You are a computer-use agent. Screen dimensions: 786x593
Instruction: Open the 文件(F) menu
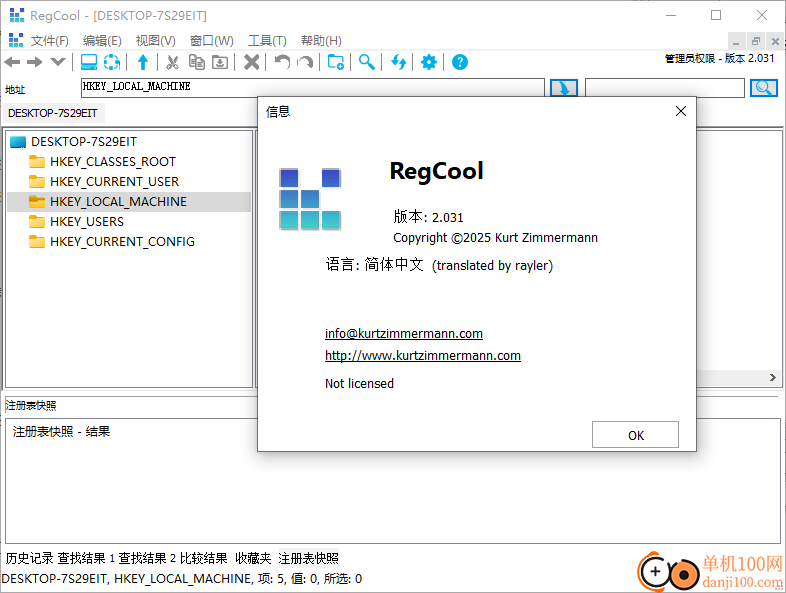coord(49,41)
